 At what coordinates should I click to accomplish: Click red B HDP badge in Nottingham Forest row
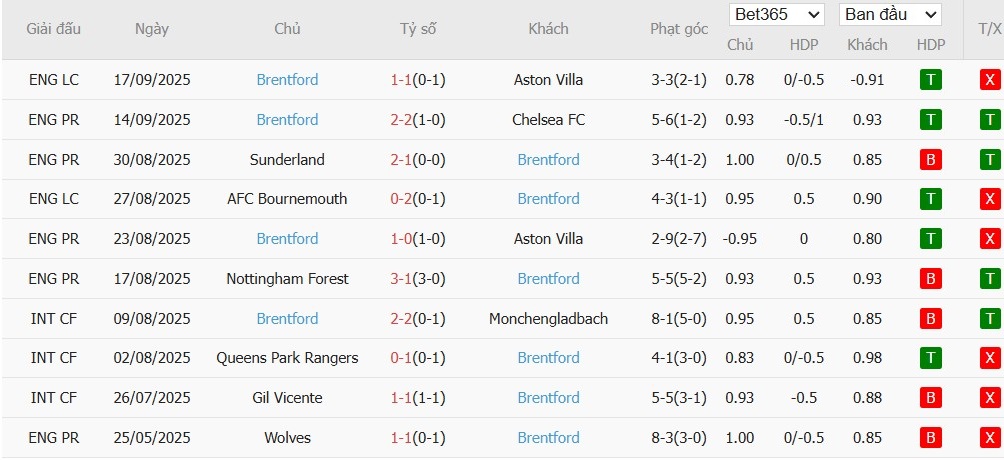click(x=931, y=278)
